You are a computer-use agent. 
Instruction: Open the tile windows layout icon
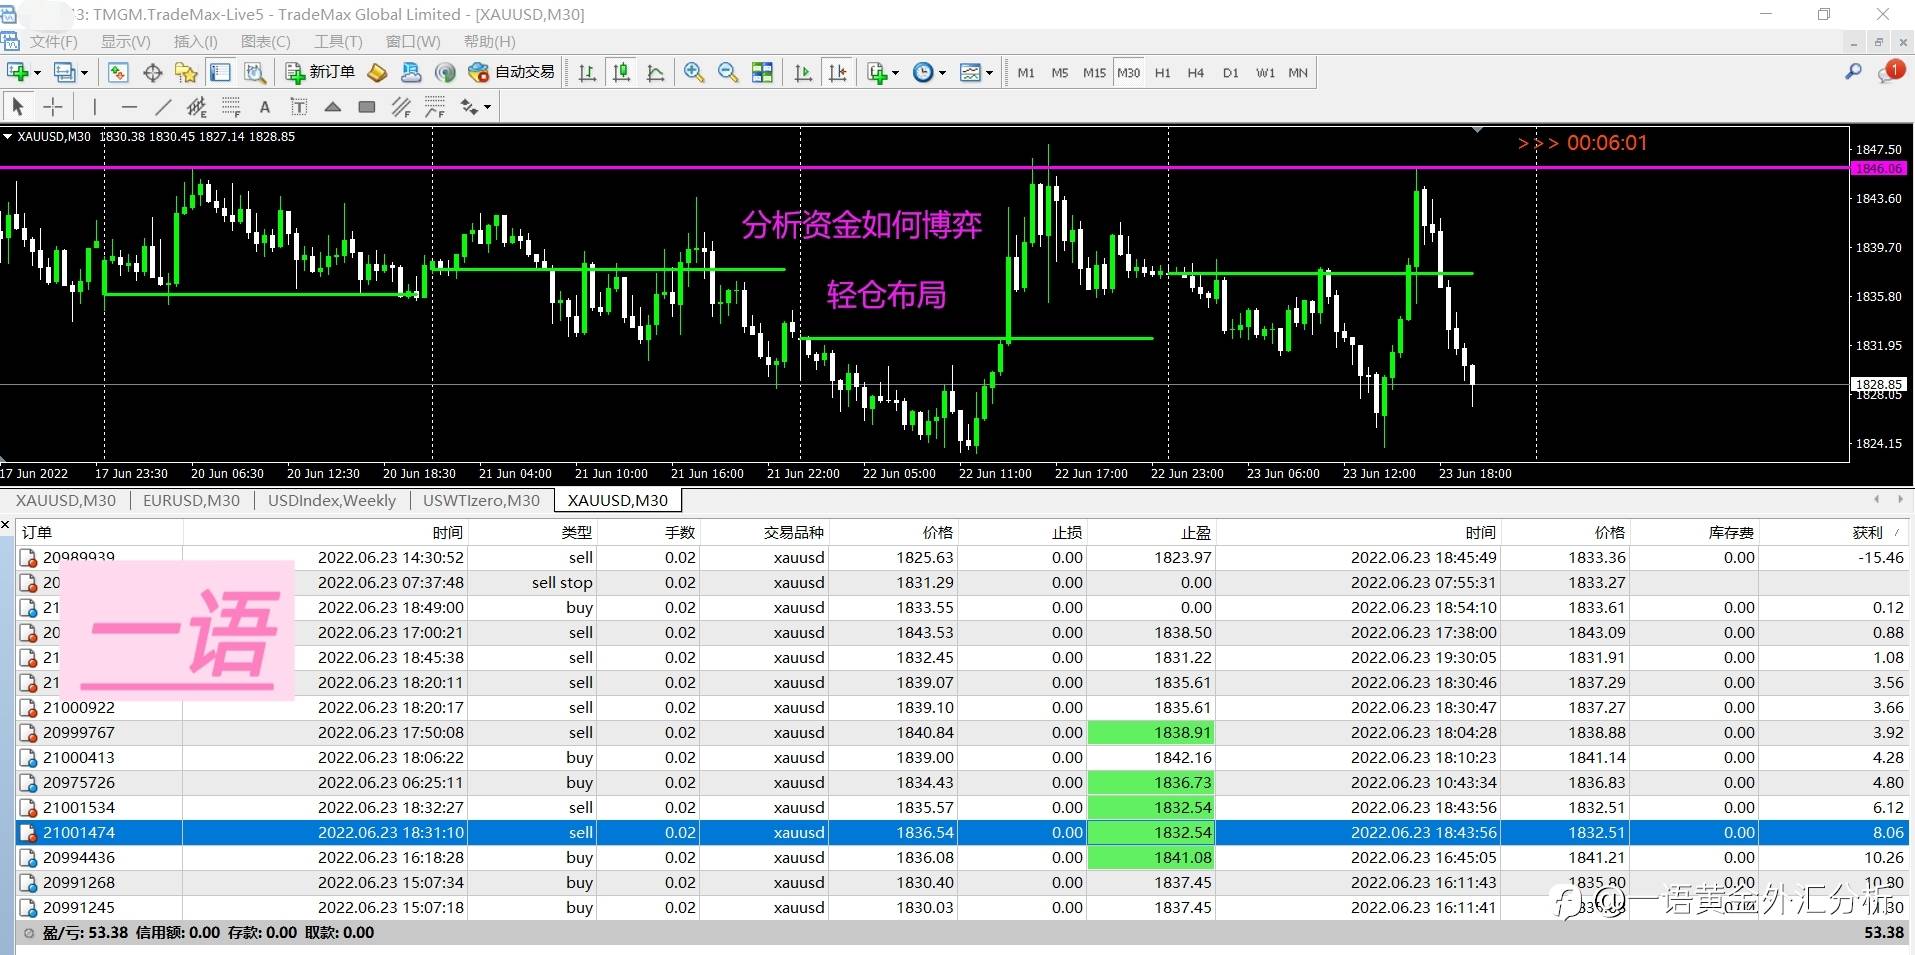coord(762,72)
